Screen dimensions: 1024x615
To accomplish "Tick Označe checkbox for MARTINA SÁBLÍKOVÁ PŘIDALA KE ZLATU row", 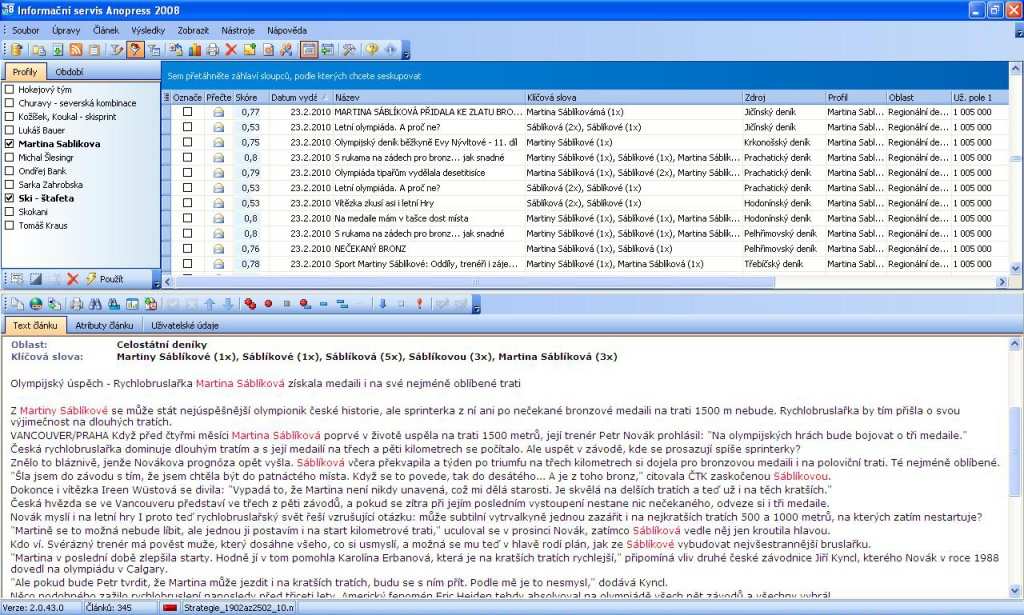I will [x=187, y=112].
